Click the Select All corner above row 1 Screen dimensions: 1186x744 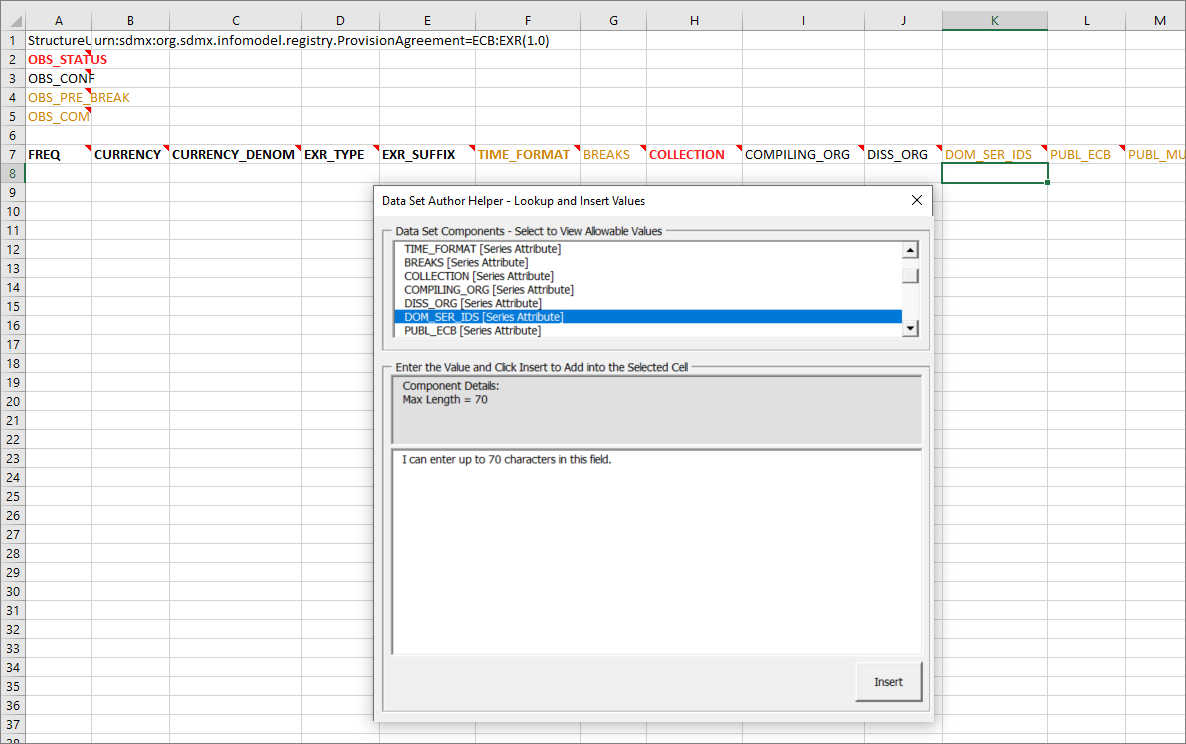[x=13, y=20]
